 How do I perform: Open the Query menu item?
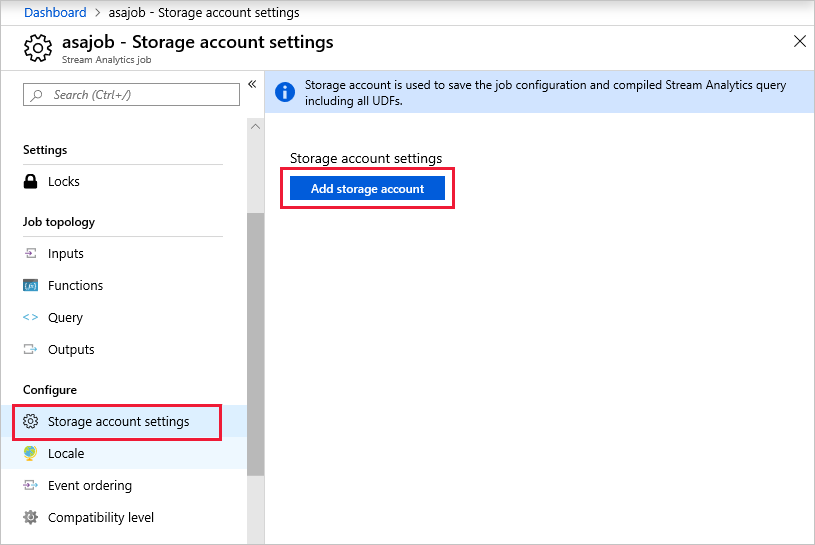tap(65, 318)
